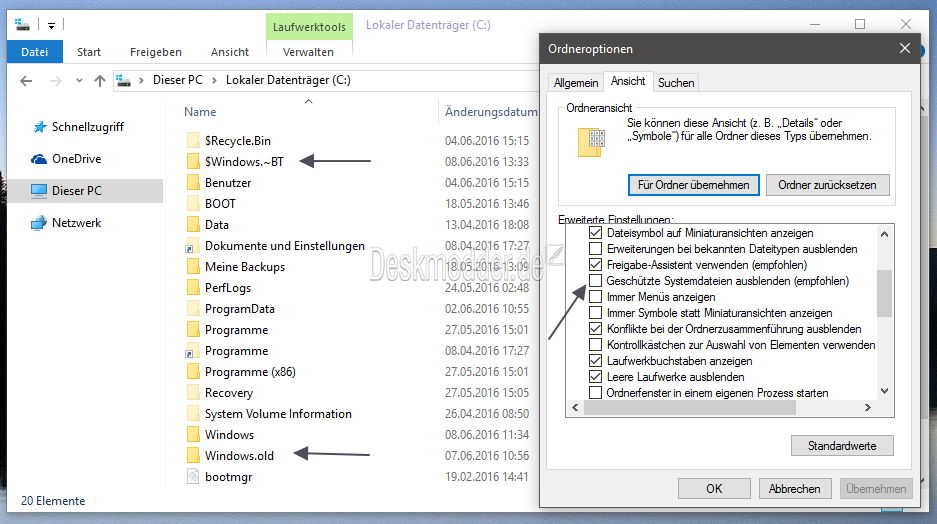Click sort arrow above Name column
This screenshot has width=937, height=524.
pos(308,102)
